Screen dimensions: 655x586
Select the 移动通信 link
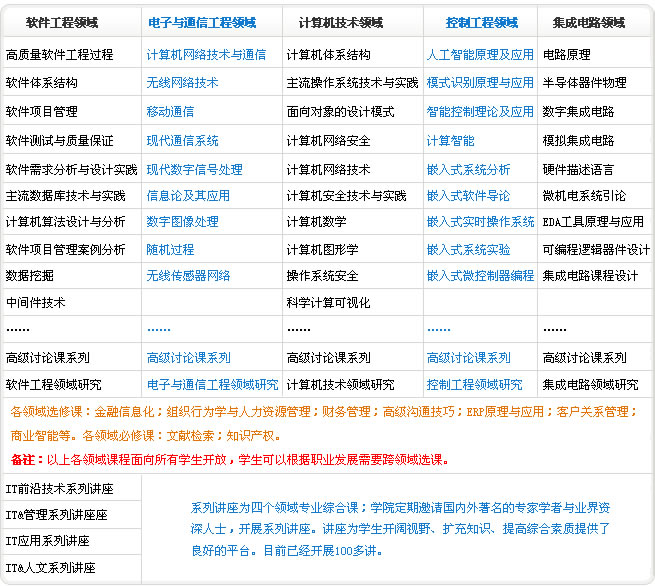tap(170, 112)
